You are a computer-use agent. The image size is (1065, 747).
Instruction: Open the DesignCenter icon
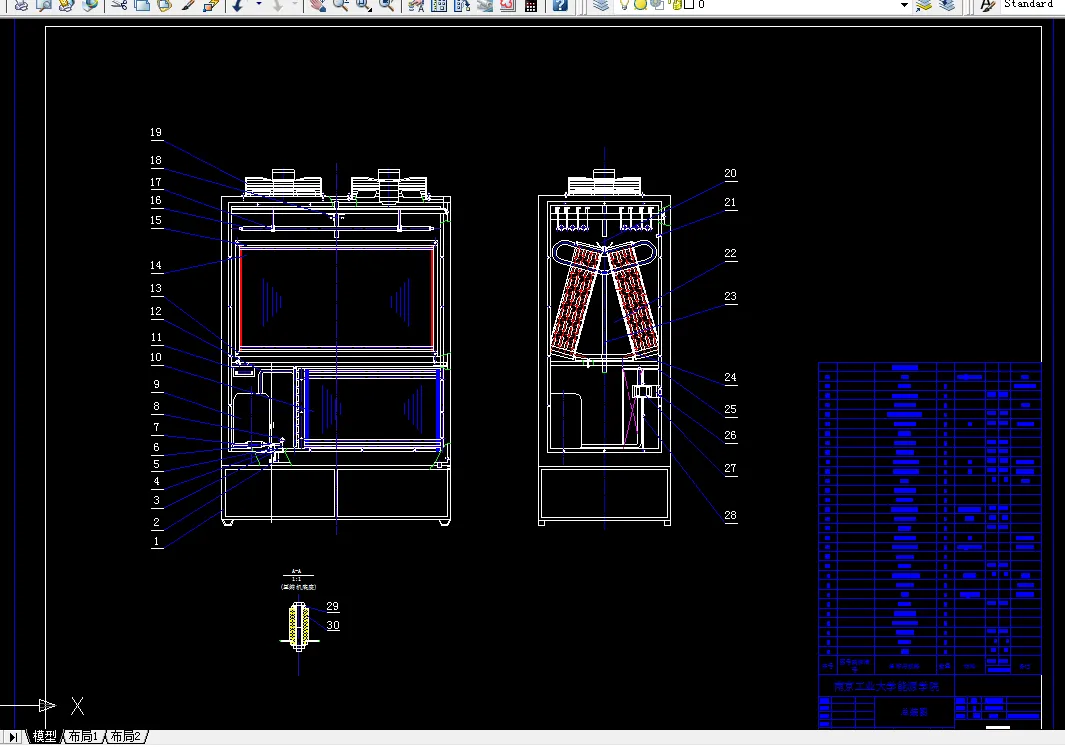point(439,5)
